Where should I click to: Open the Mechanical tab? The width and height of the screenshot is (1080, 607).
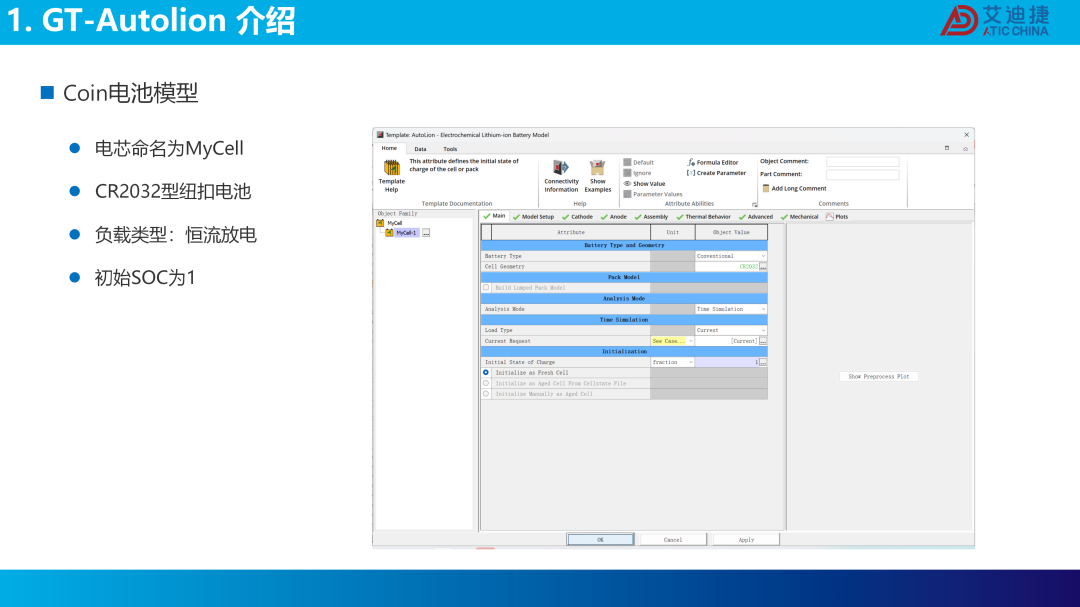799,217
